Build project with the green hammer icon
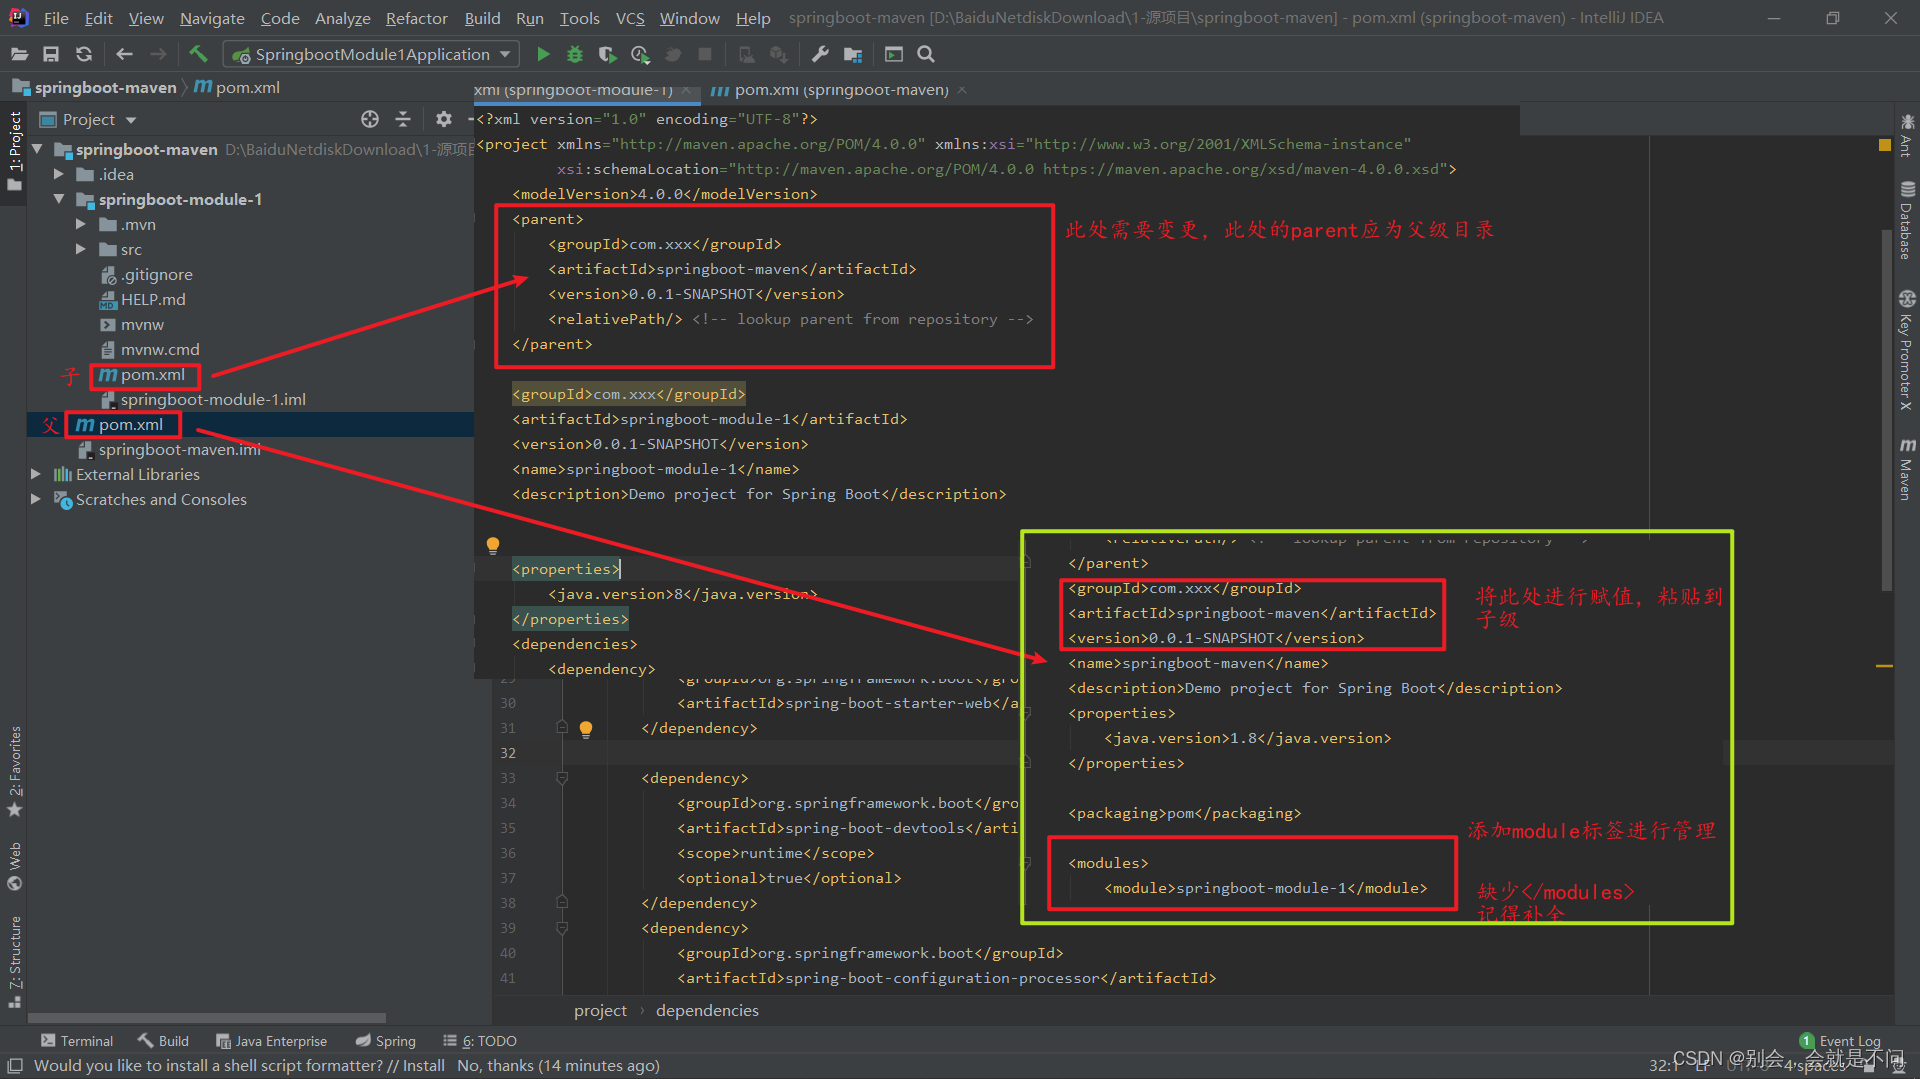The width and height of the screenshot is (1920, 1079). (x=198, y=54)
